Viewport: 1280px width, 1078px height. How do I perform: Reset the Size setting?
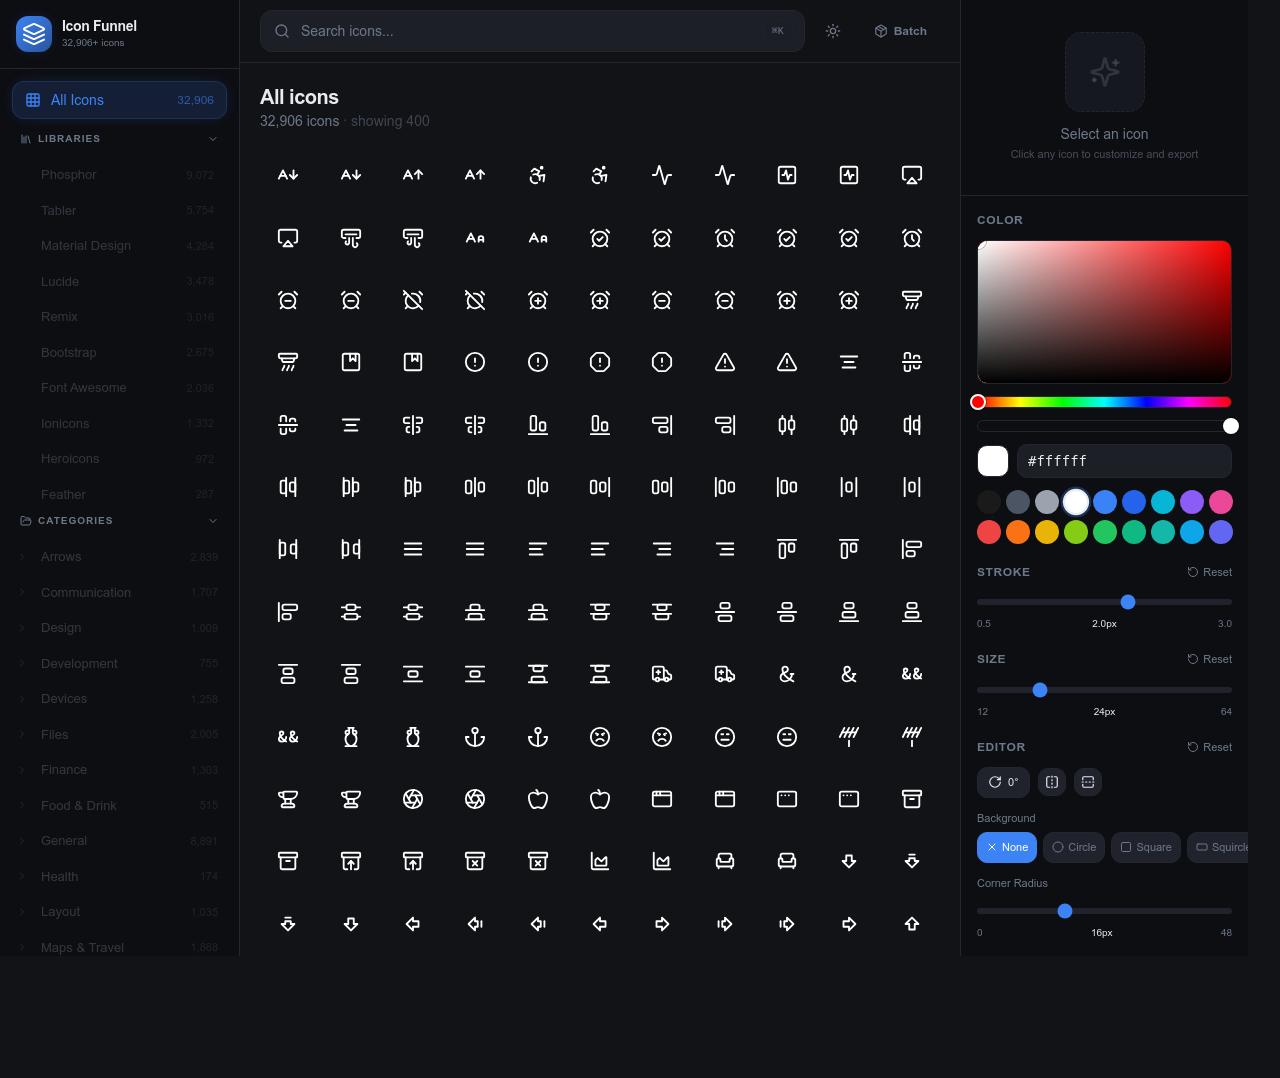(1209, 659)
